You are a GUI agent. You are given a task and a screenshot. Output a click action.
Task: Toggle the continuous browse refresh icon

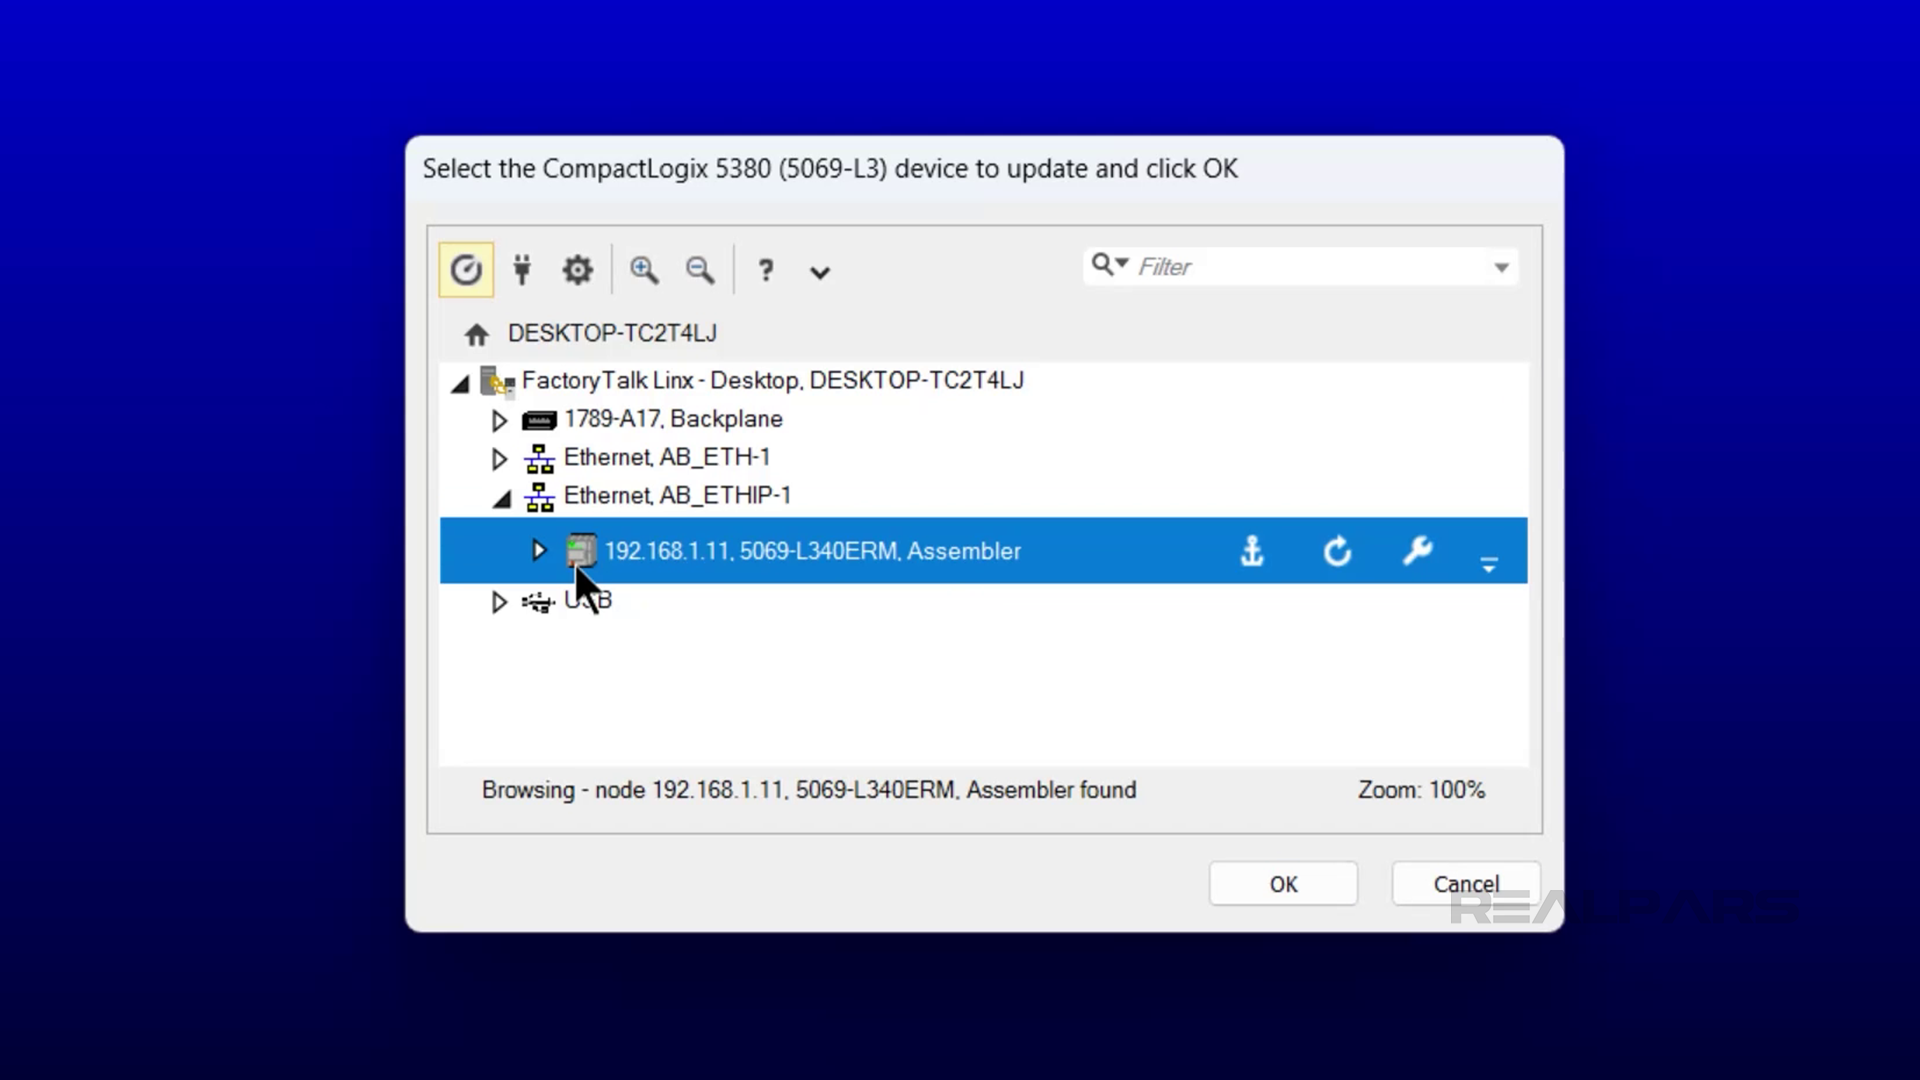click(x=466, y=270)
